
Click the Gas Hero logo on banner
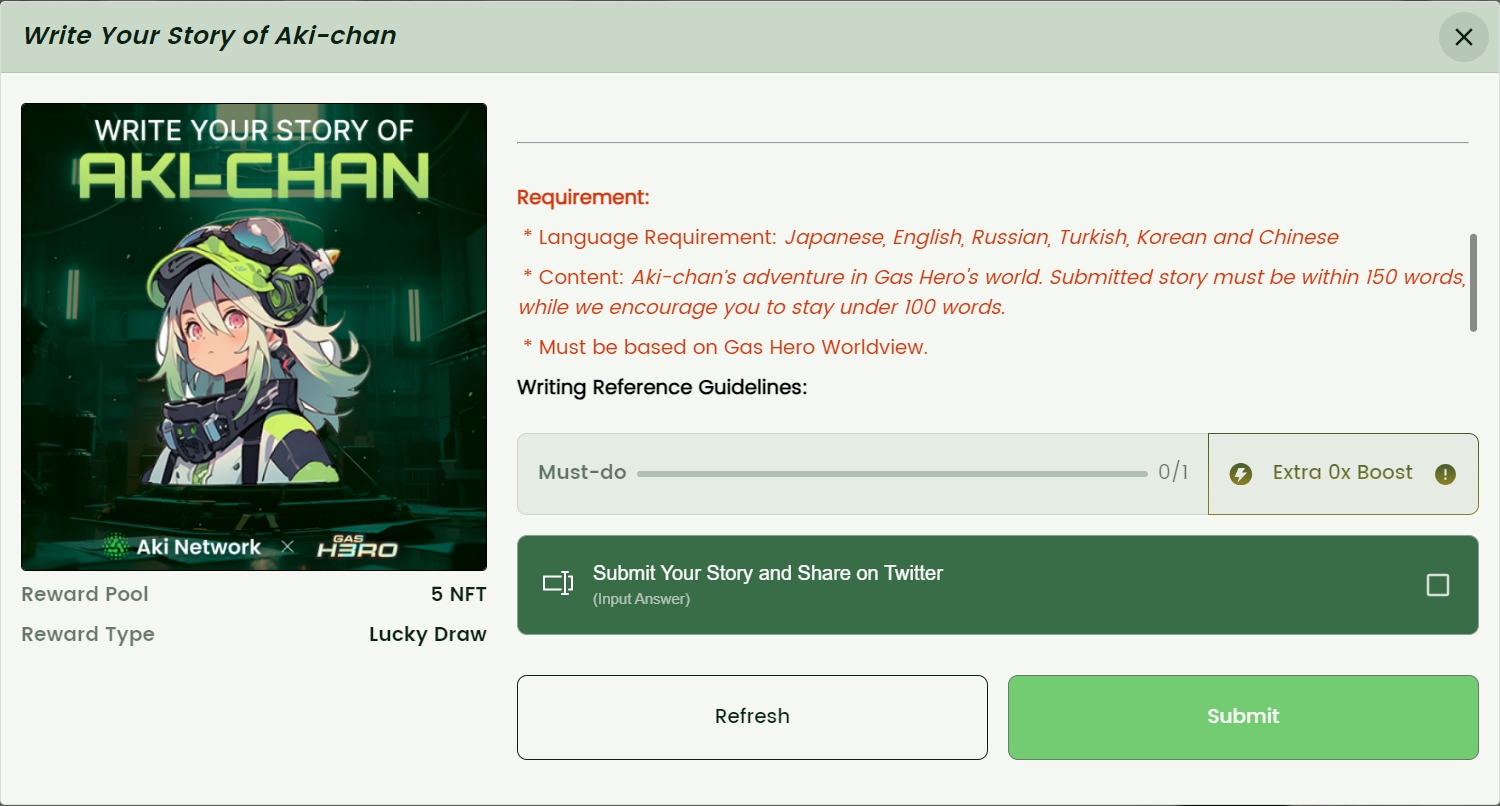(x=357, y=546)
